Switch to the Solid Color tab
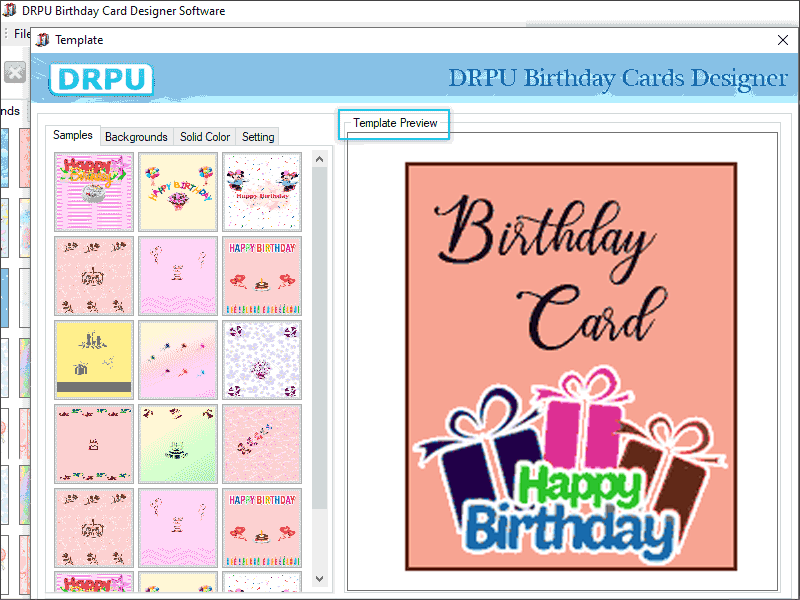 click(204, 137)
